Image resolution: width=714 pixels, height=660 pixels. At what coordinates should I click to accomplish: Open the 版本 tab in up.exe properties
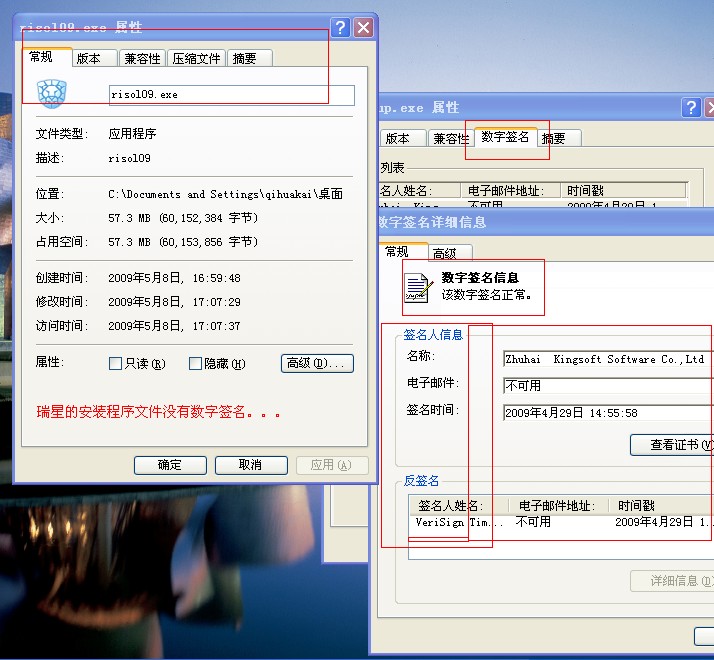(402, 138)
